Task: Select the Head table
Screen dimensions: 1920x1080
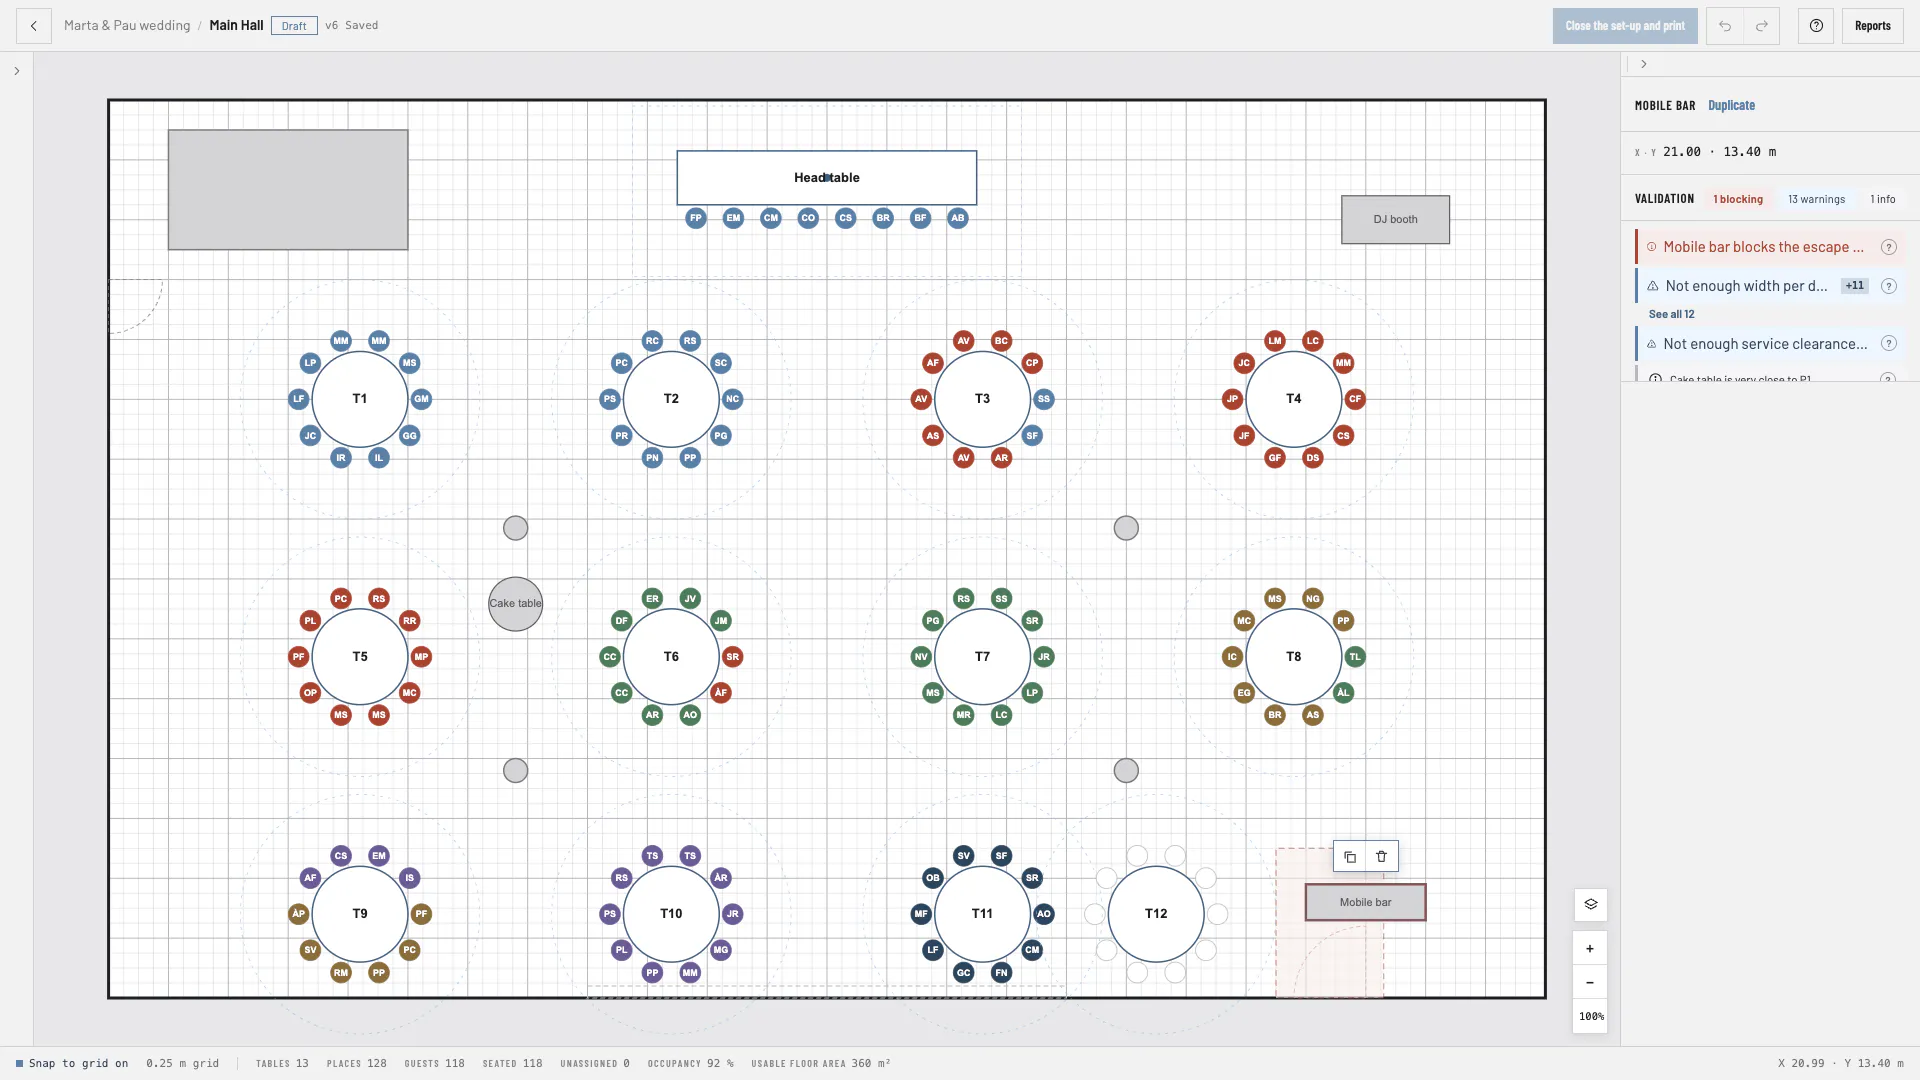Action: [826, 178]
